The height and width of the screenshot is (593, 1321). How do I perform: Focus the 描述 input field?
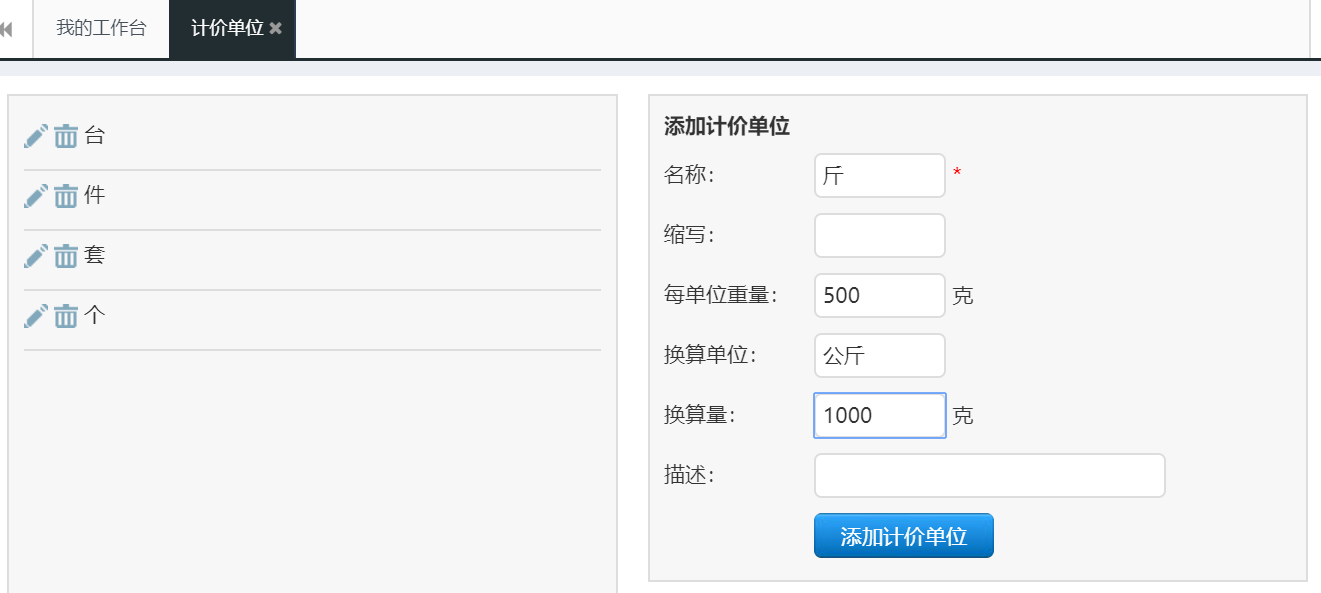pyautogui.click(x=990, y=475)
